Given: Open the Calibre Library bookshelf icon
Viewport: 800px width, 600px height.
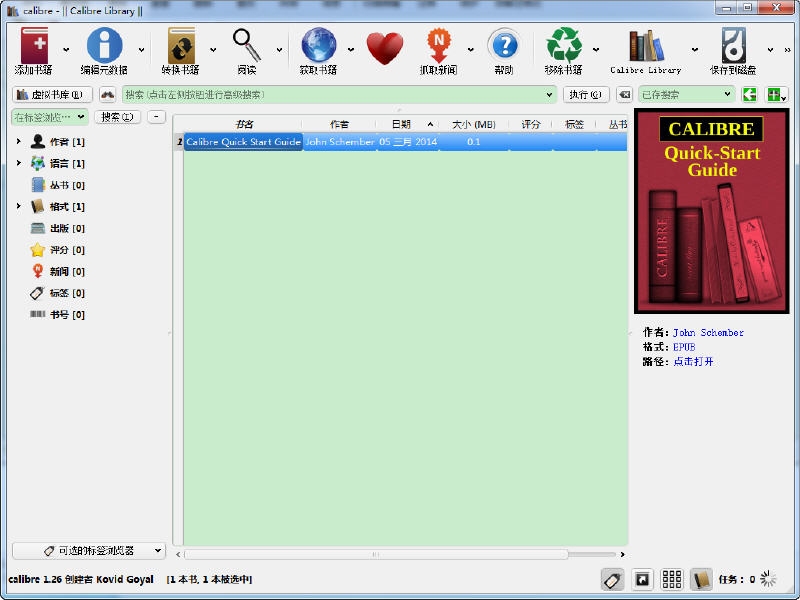Looking at the screenshot, I should click(646, 46).
